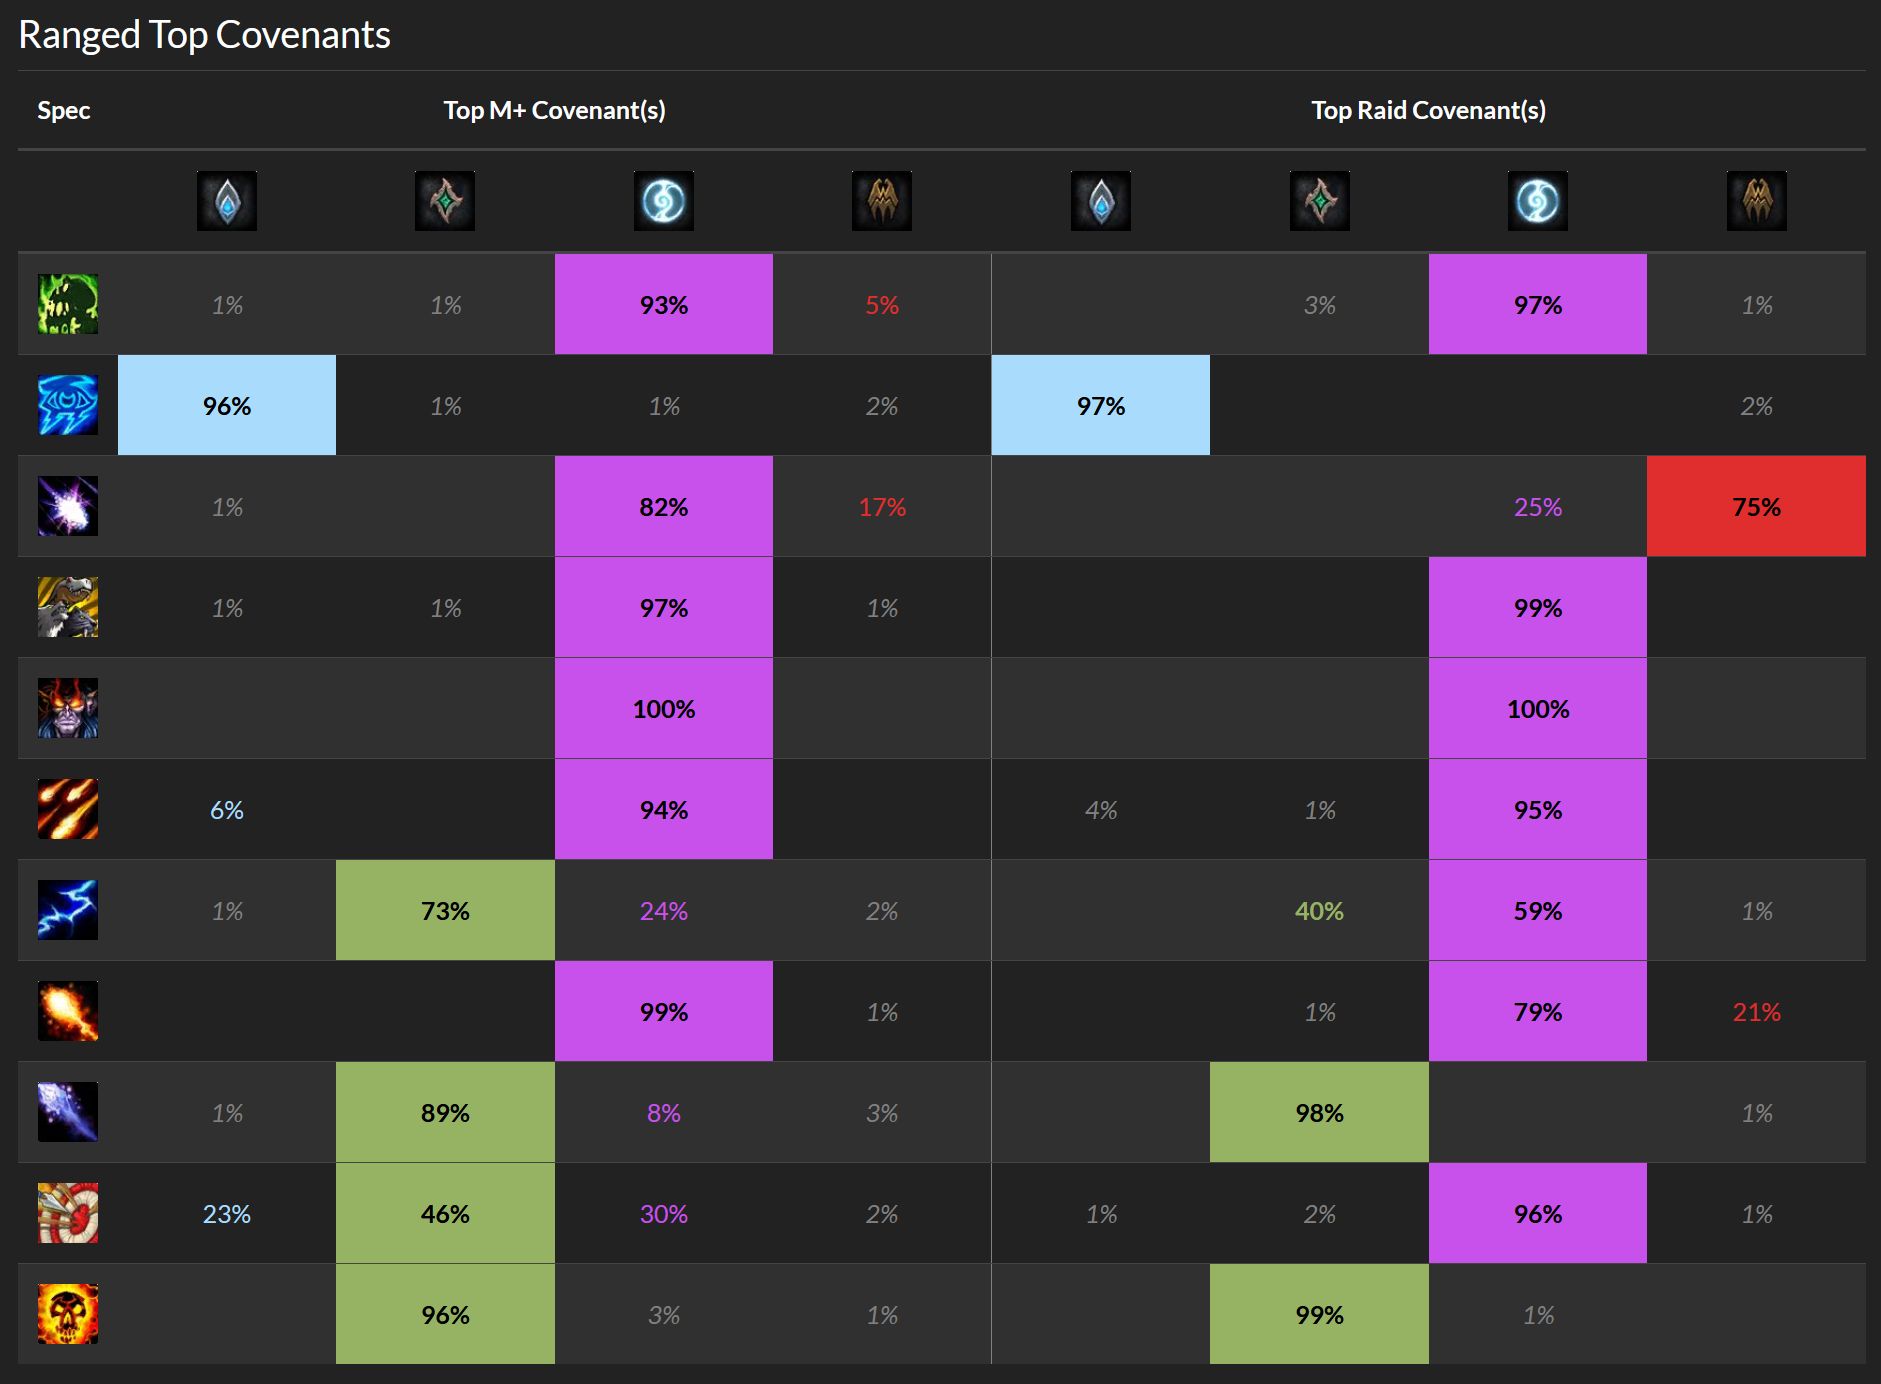
Task: Select the Destruction Warlock flaming skull icon
Action: tap(67, 1315)
